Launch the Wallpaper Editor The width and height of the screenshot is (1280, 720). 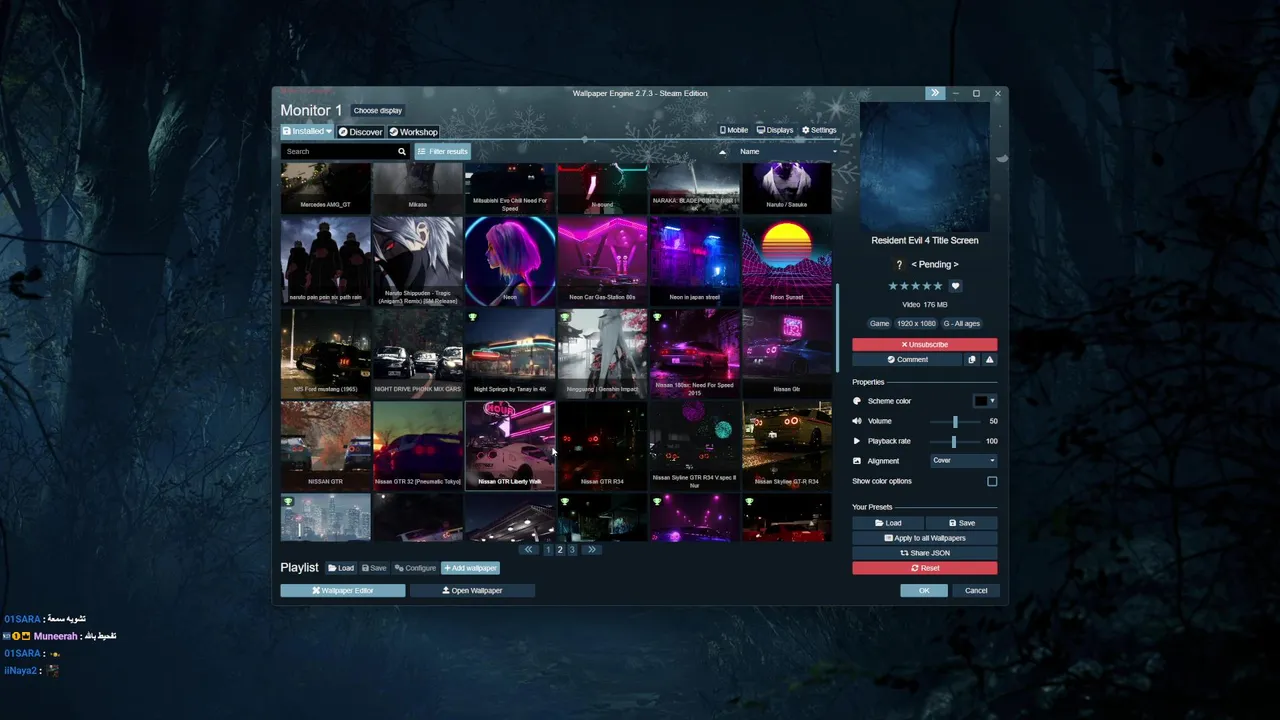point(343,591)
